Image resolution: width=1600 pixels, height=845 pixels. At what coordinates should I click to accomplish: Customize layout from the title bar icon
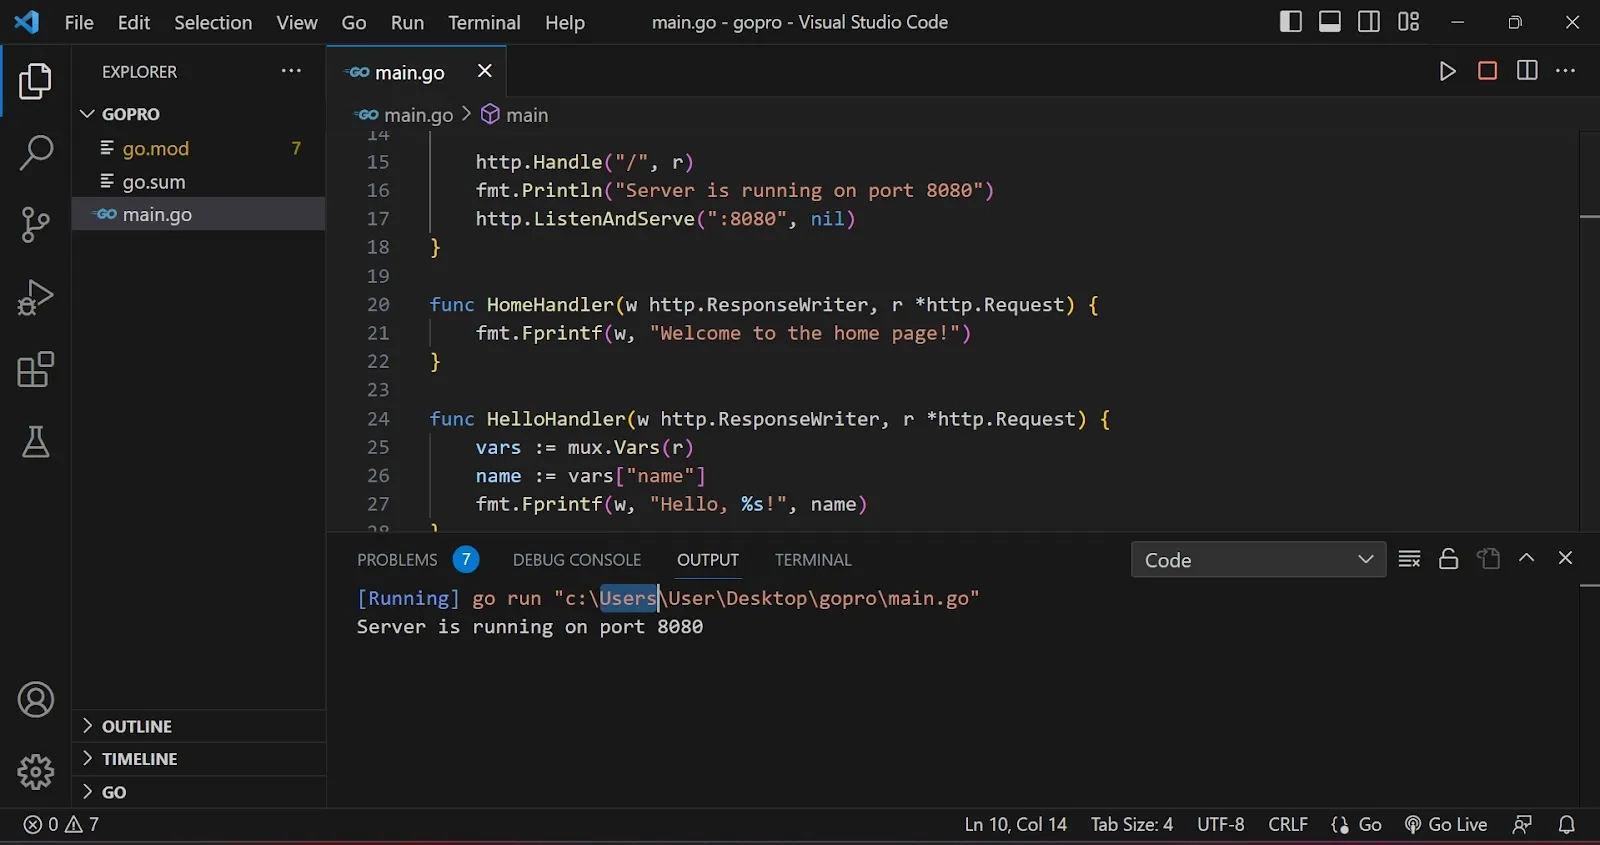pyautogui.click(x=1408, y=21)
